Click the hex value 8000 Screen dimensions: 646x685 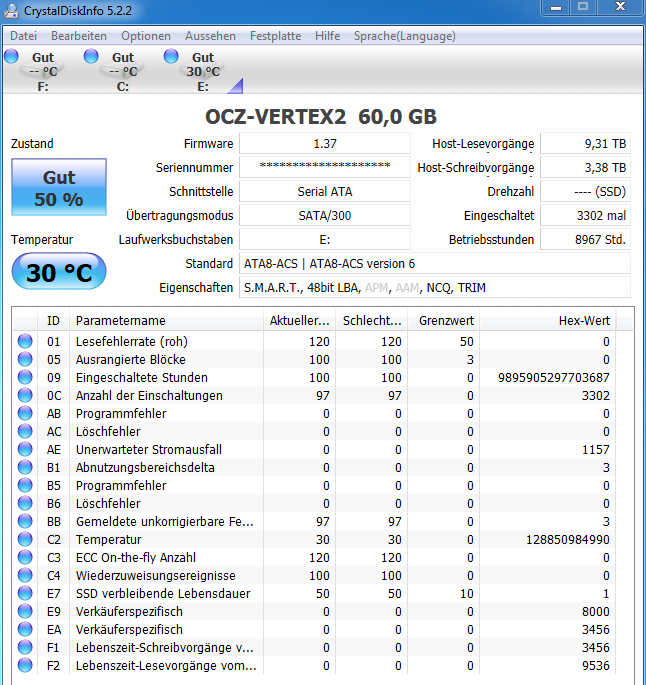click(x=595, y=612)
